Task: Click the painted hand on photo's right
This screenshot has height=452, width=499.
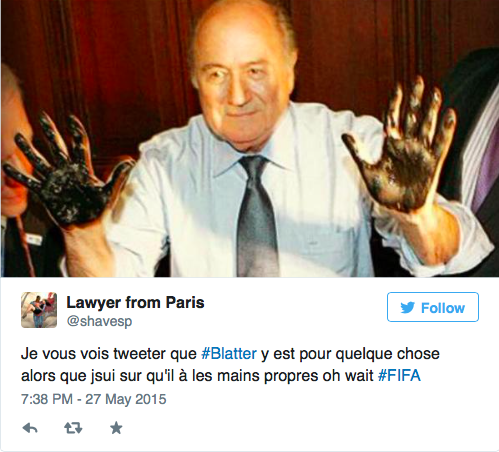Action: 402,147
